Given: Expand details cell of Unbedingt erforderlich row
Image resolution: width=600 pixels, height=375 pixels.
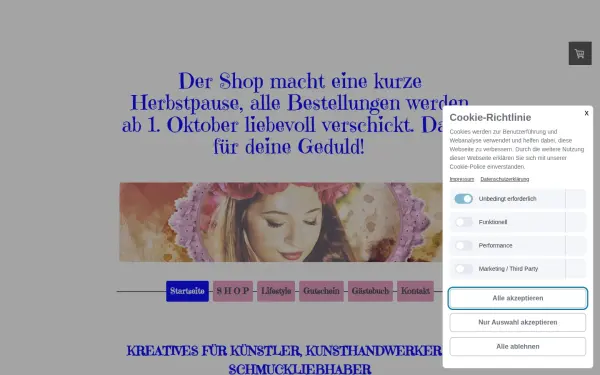Looking at the screenshot, I should (576, 199).
